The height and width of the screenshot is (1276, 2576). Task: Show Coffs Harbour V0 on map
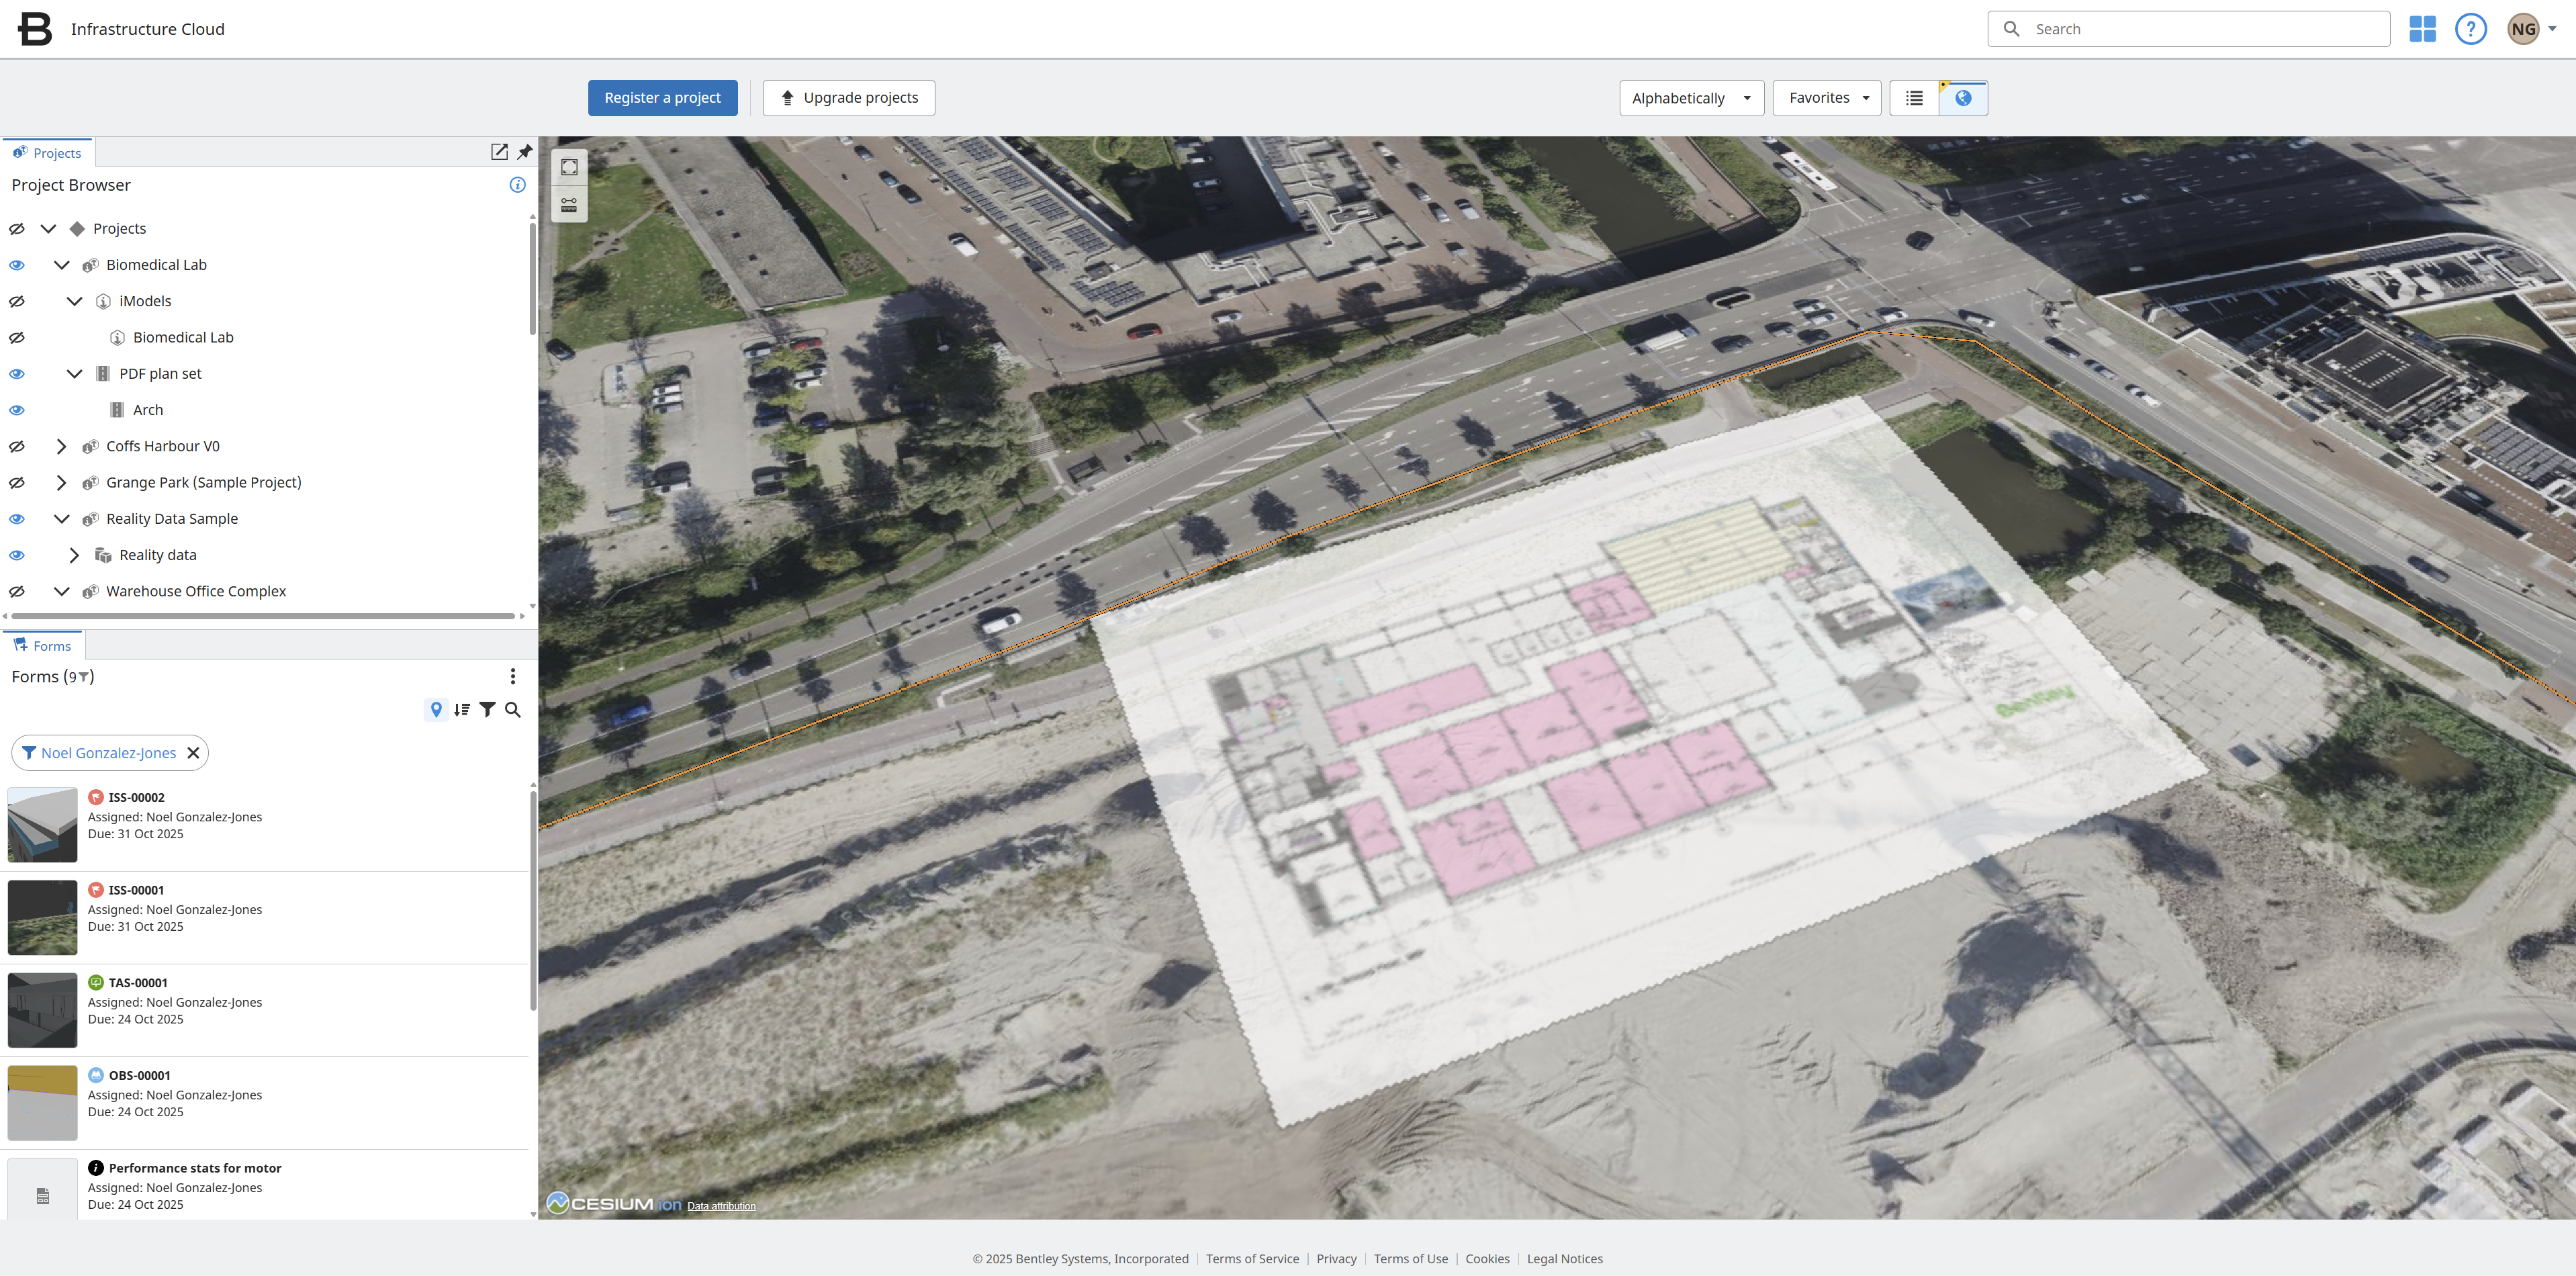tap(17, 446)
